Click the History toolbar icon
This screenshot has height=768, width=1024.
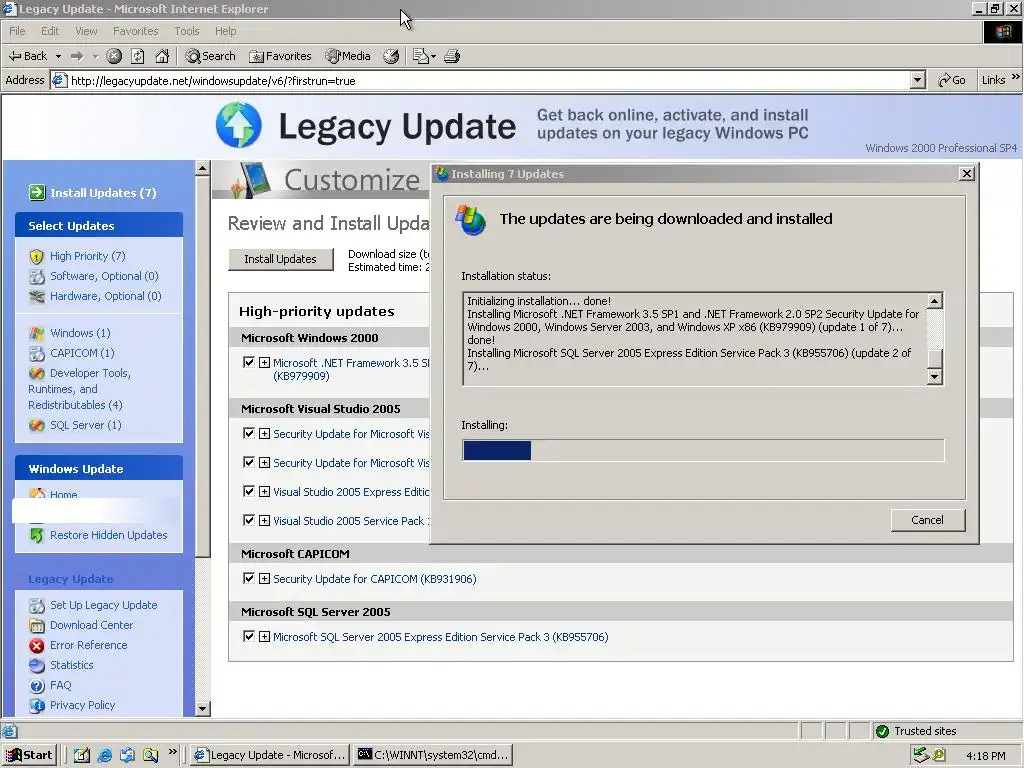click(x=391, y=56)
